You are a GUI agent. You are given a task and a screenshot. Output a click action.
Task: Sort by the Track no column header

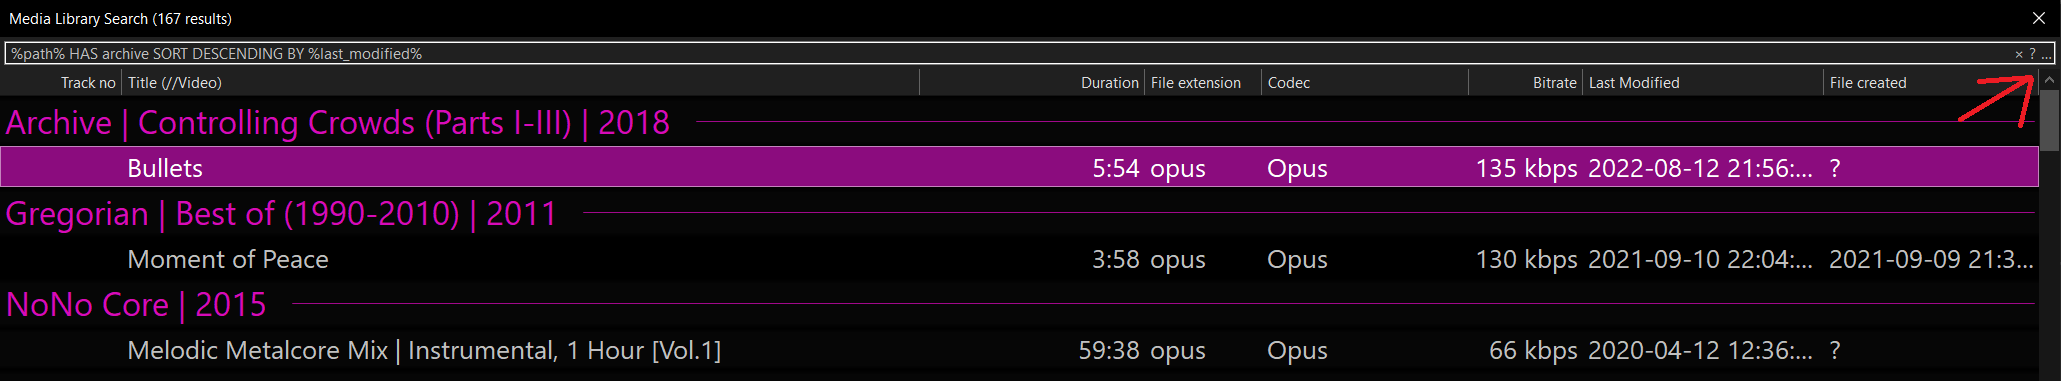pyautogui.click(x=61, y=83)
